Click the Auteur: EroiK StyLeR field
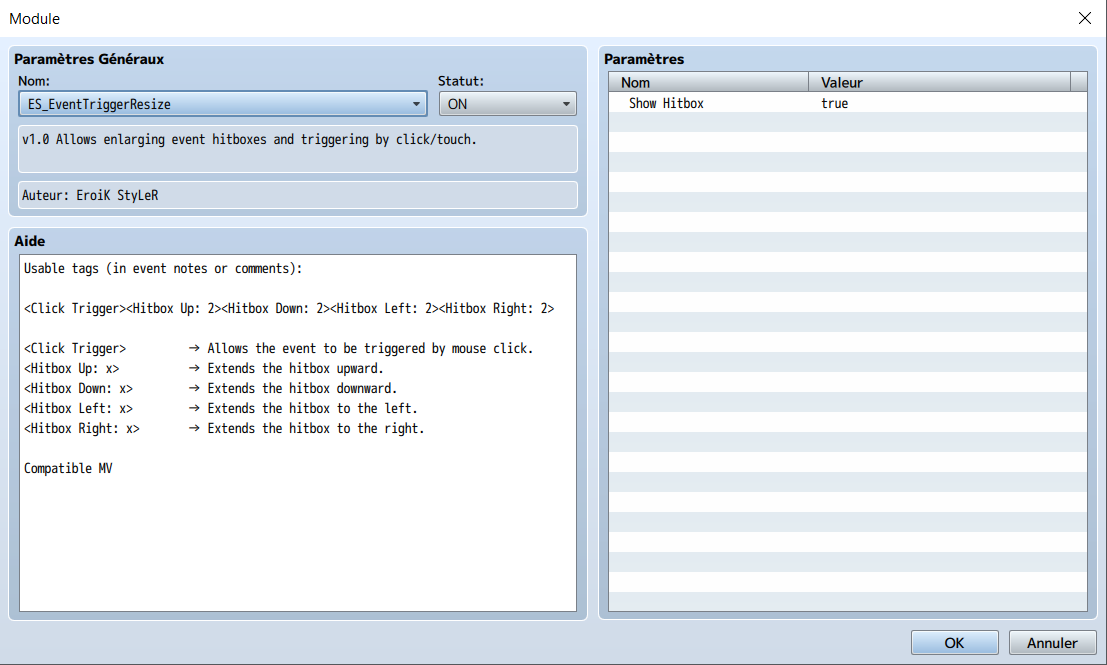This screenshot has height=665, width=1107. click(297, 195)
